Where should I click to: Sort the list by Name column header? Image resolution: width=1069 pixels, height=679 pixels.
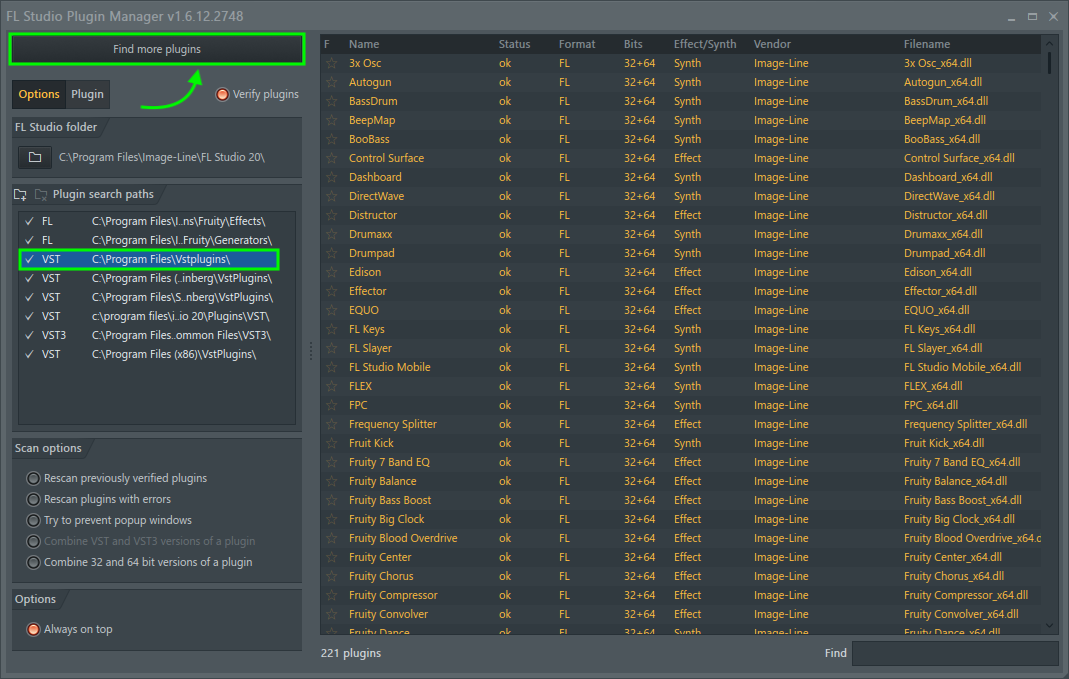364,44
